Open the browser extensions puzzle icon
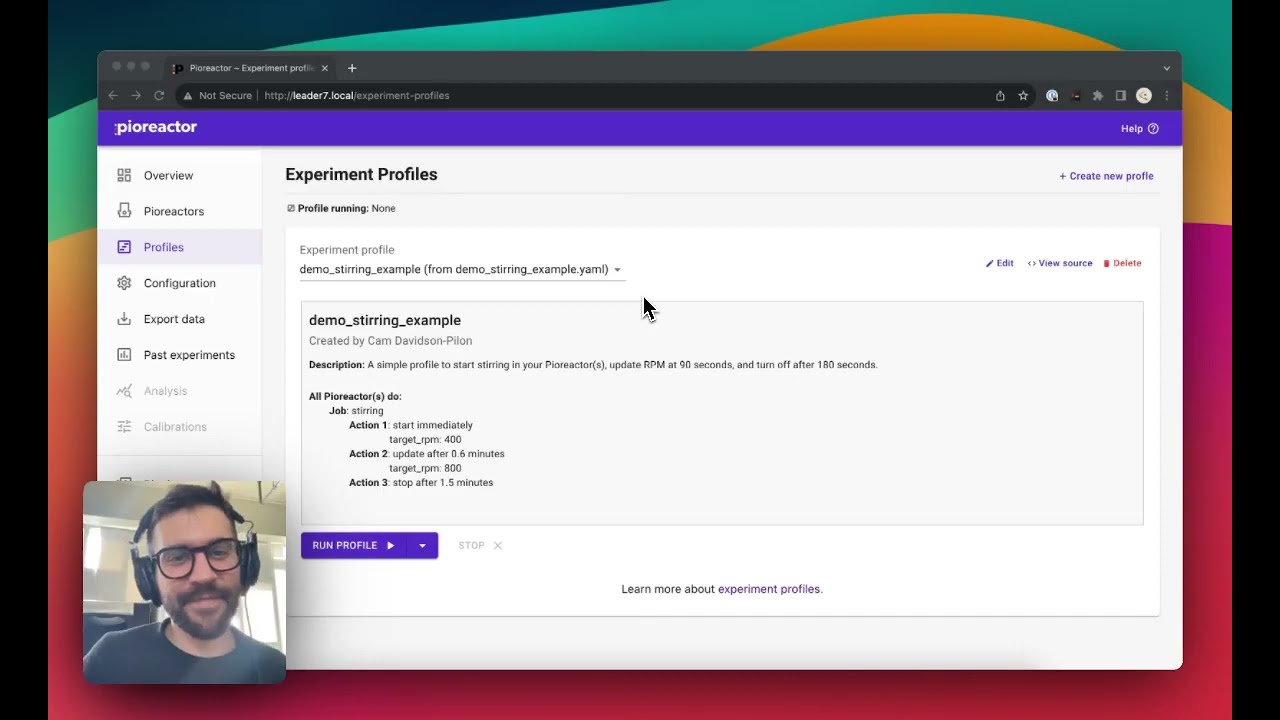The height and width of the screenshot is (720, 1280). 1098,96
